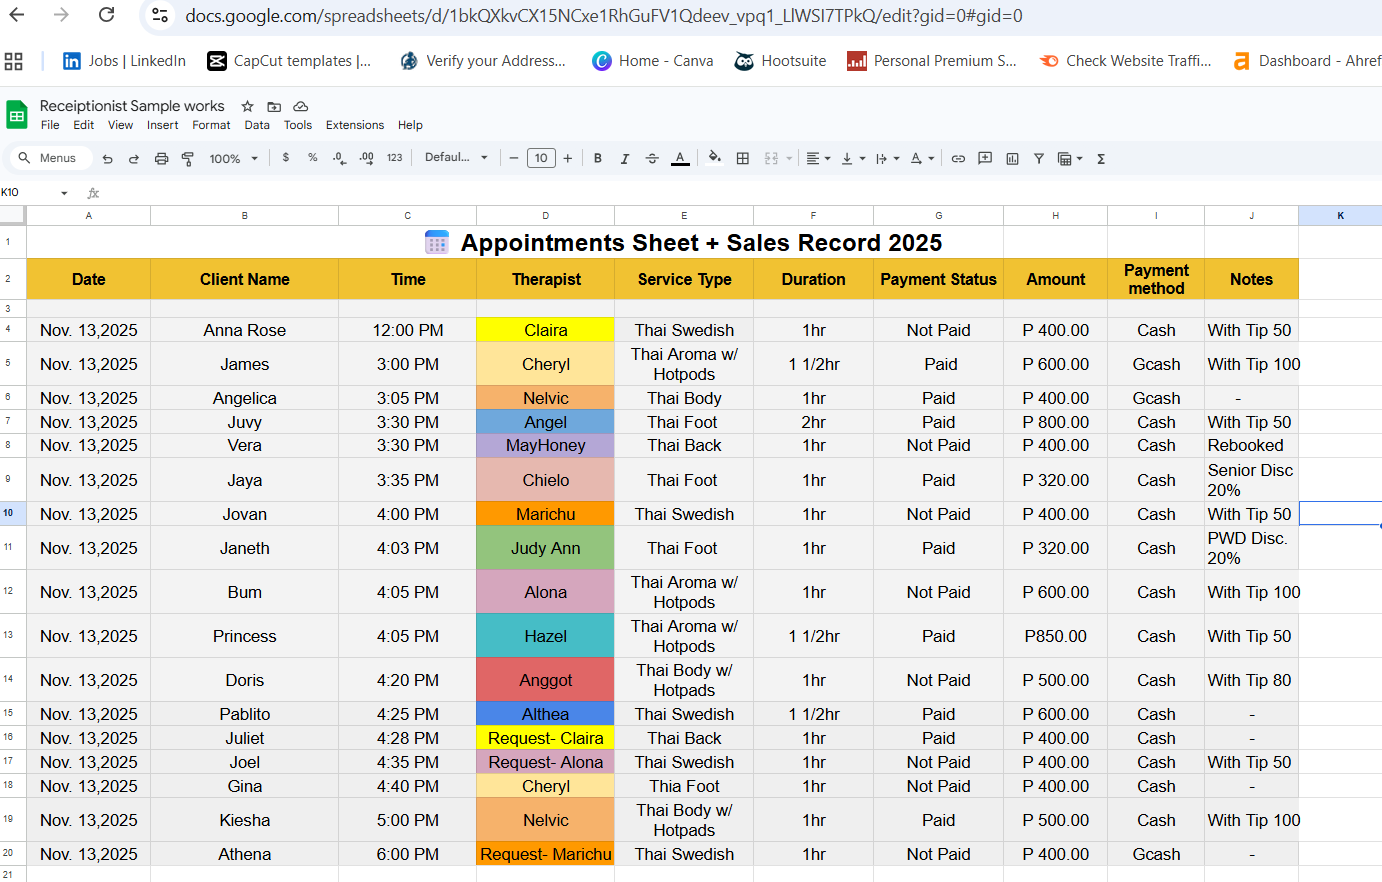
Task: Decrease decimal places
Action: [340, 158]
